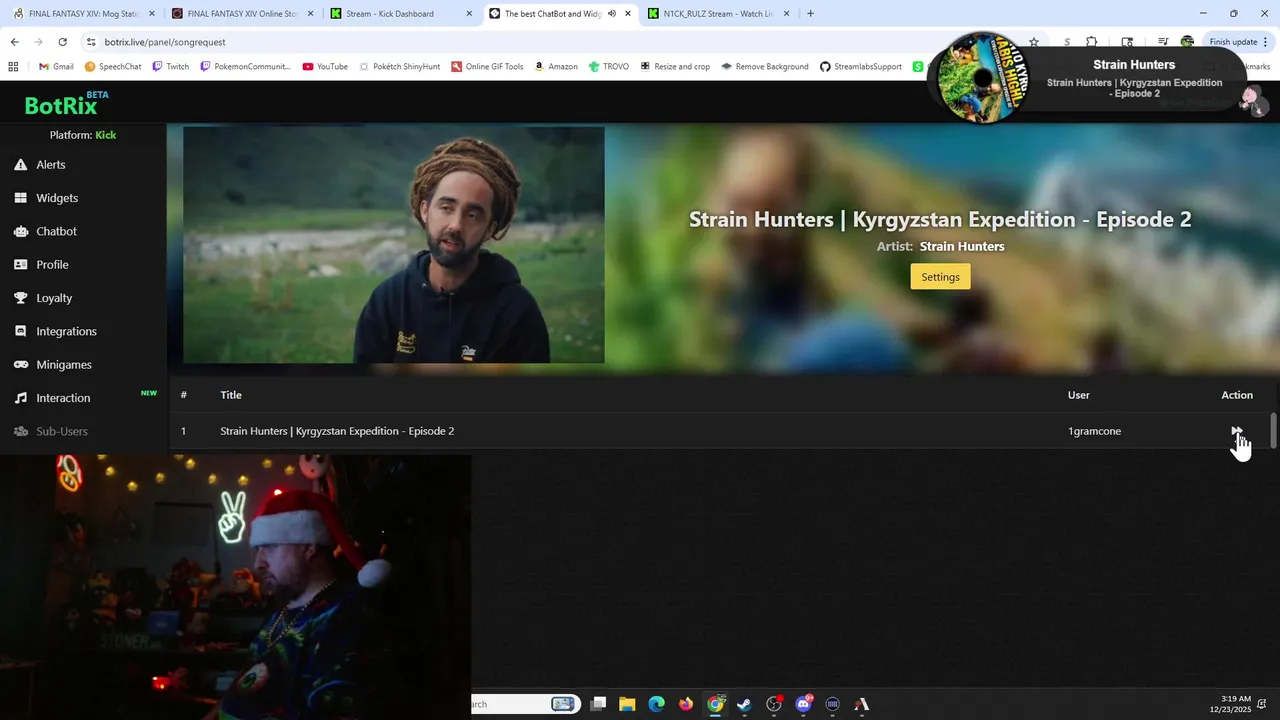Open File Explorer from the taskbar

tap(627, 704)
